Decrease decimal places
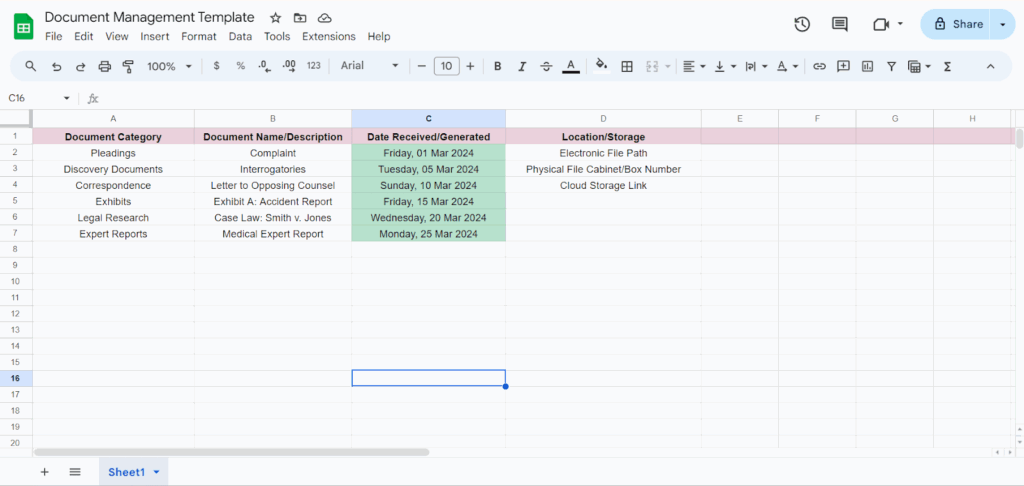 point(264,66)
